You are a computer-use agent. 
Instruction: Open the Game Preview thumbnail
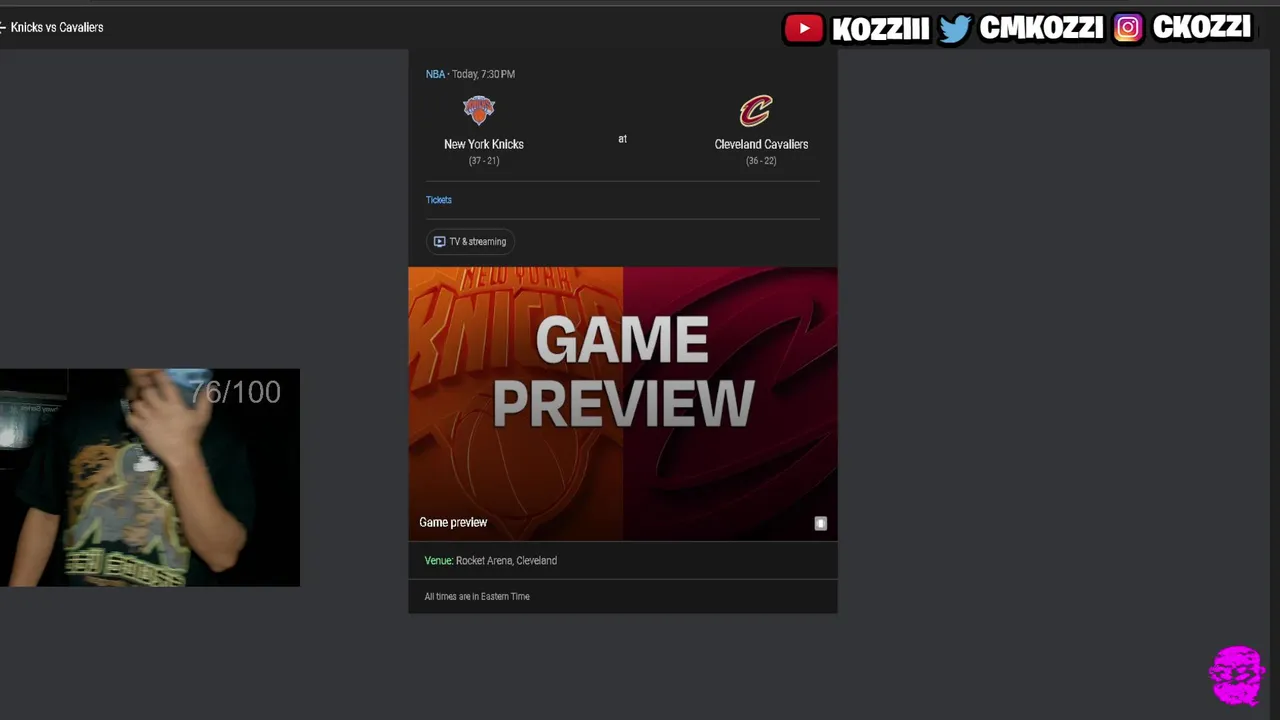coord(623,403)
